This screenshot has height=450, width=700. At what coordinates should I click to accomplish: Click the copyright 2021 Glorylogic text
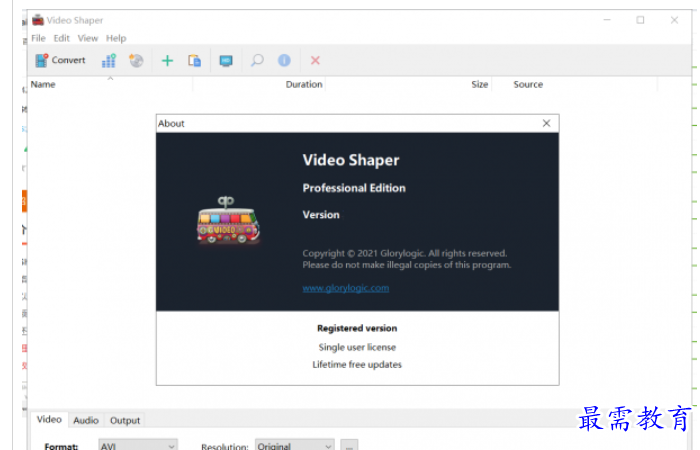click(404, 253)
